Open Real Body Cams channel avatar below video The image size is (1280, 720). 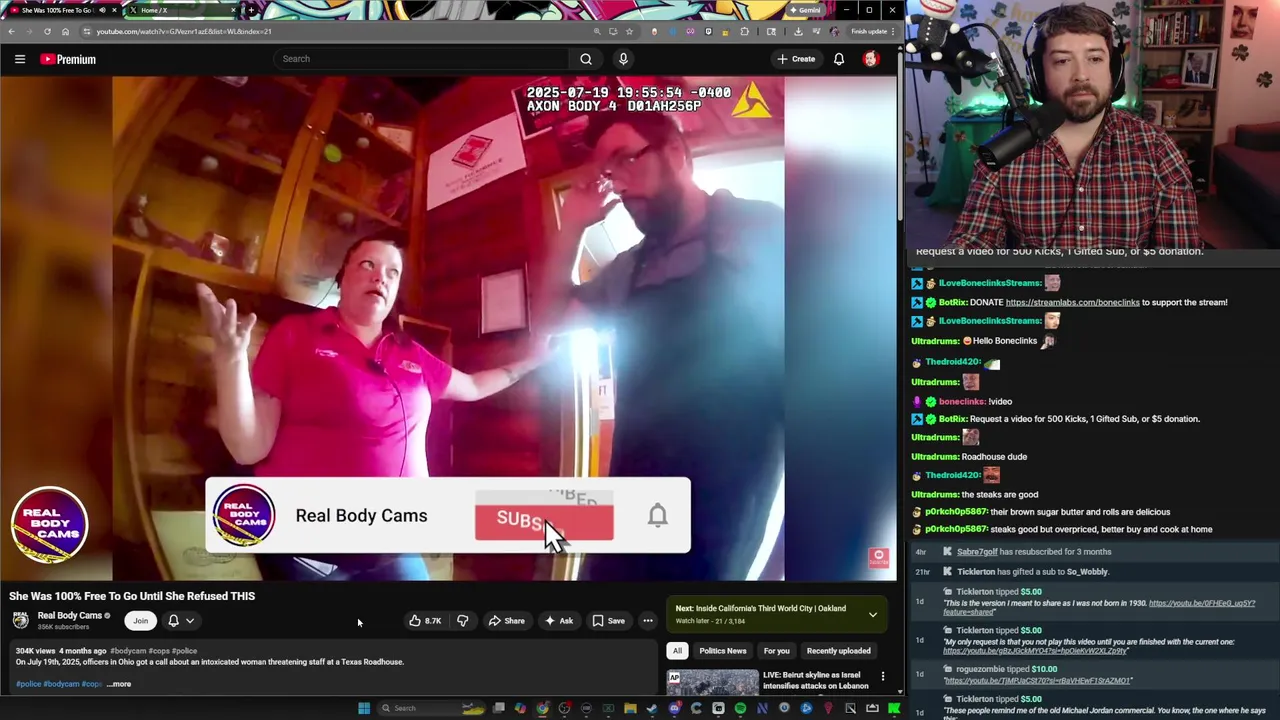(20, 620)
